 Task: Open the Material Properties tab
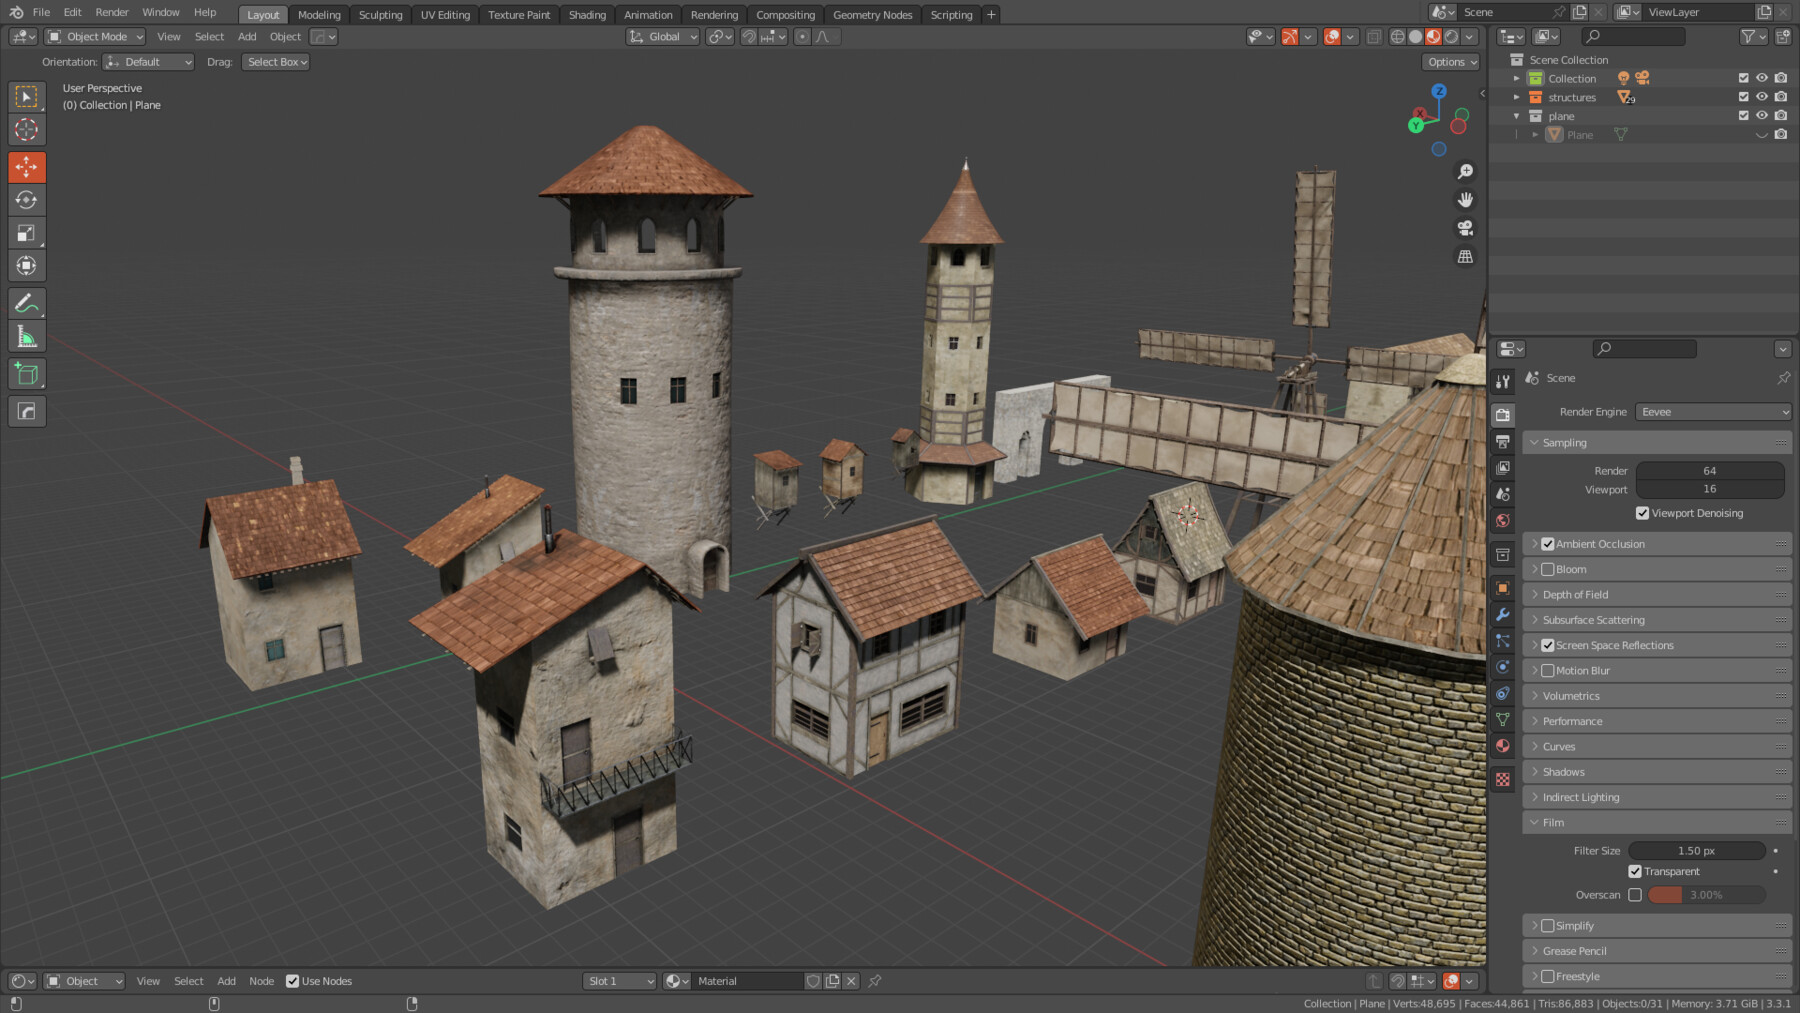(1502, 745)
